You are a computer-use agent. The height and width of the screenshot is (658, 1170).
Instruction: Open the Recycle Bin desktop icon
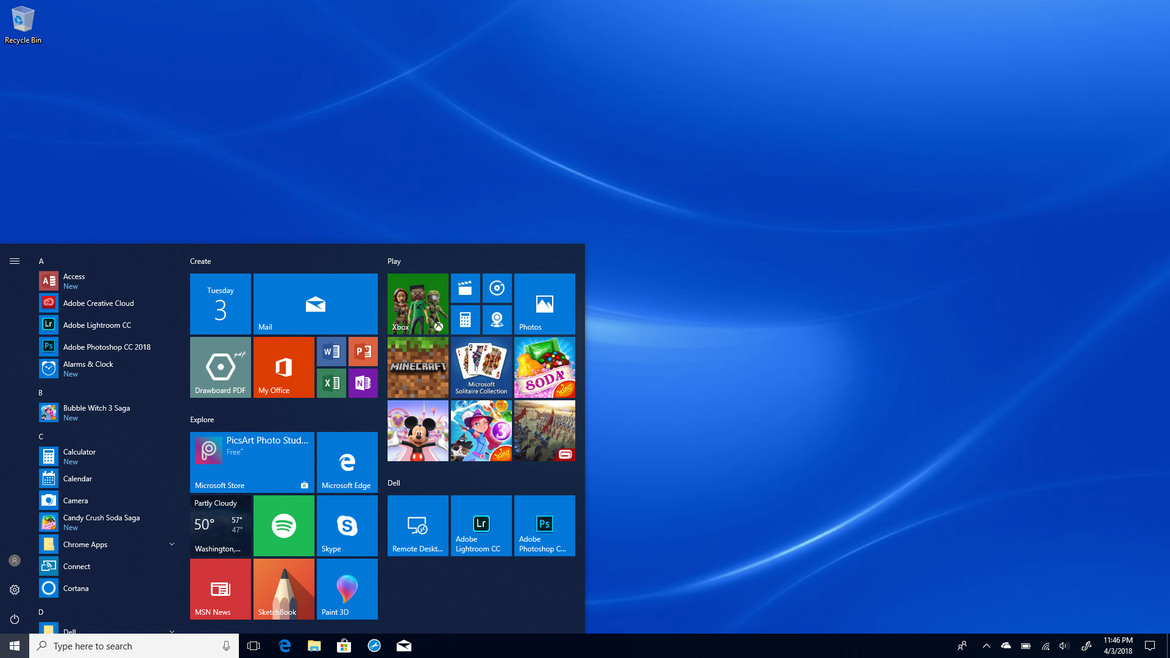coord(23,25)
